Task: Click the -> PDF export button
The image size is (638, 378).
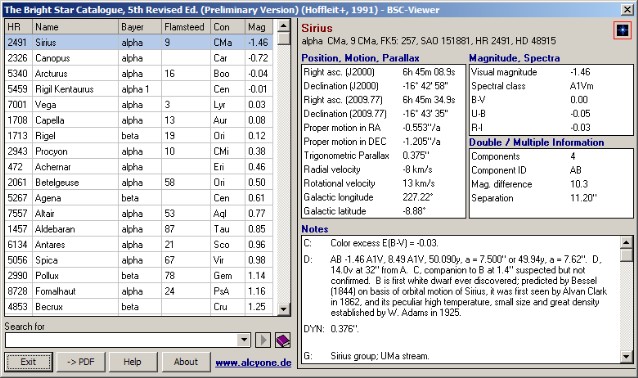Action: pyautogui.click(x=81, y=362)
